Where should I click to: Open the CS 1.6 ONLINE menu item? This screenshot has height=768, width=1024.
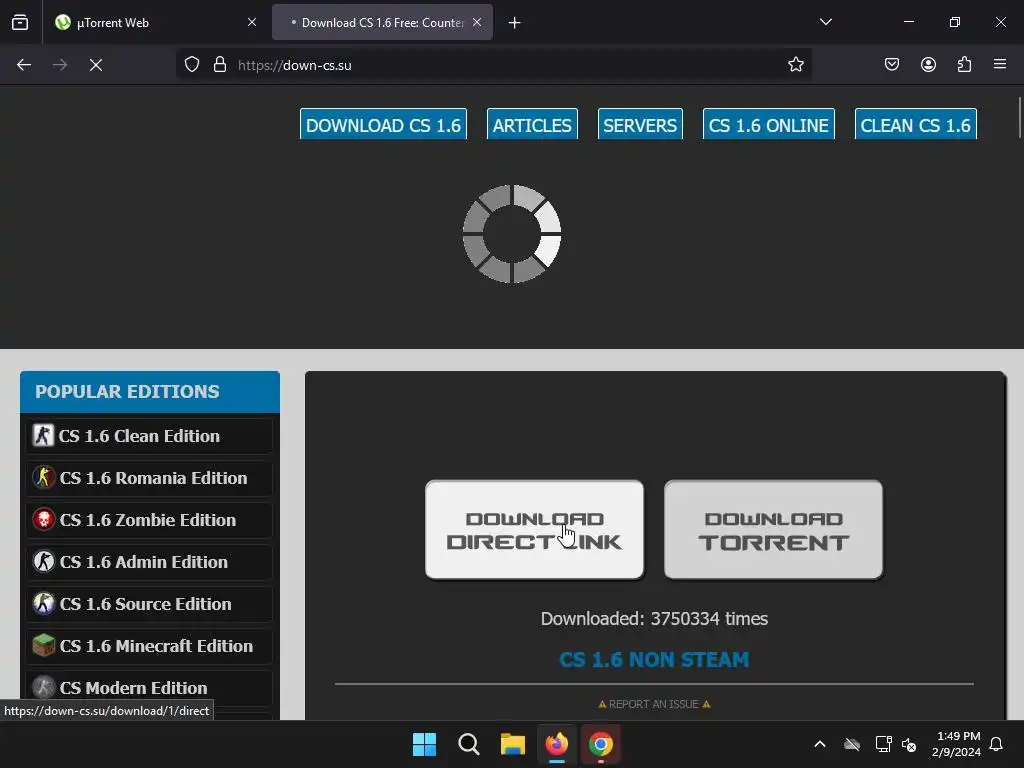pos(769,124)
